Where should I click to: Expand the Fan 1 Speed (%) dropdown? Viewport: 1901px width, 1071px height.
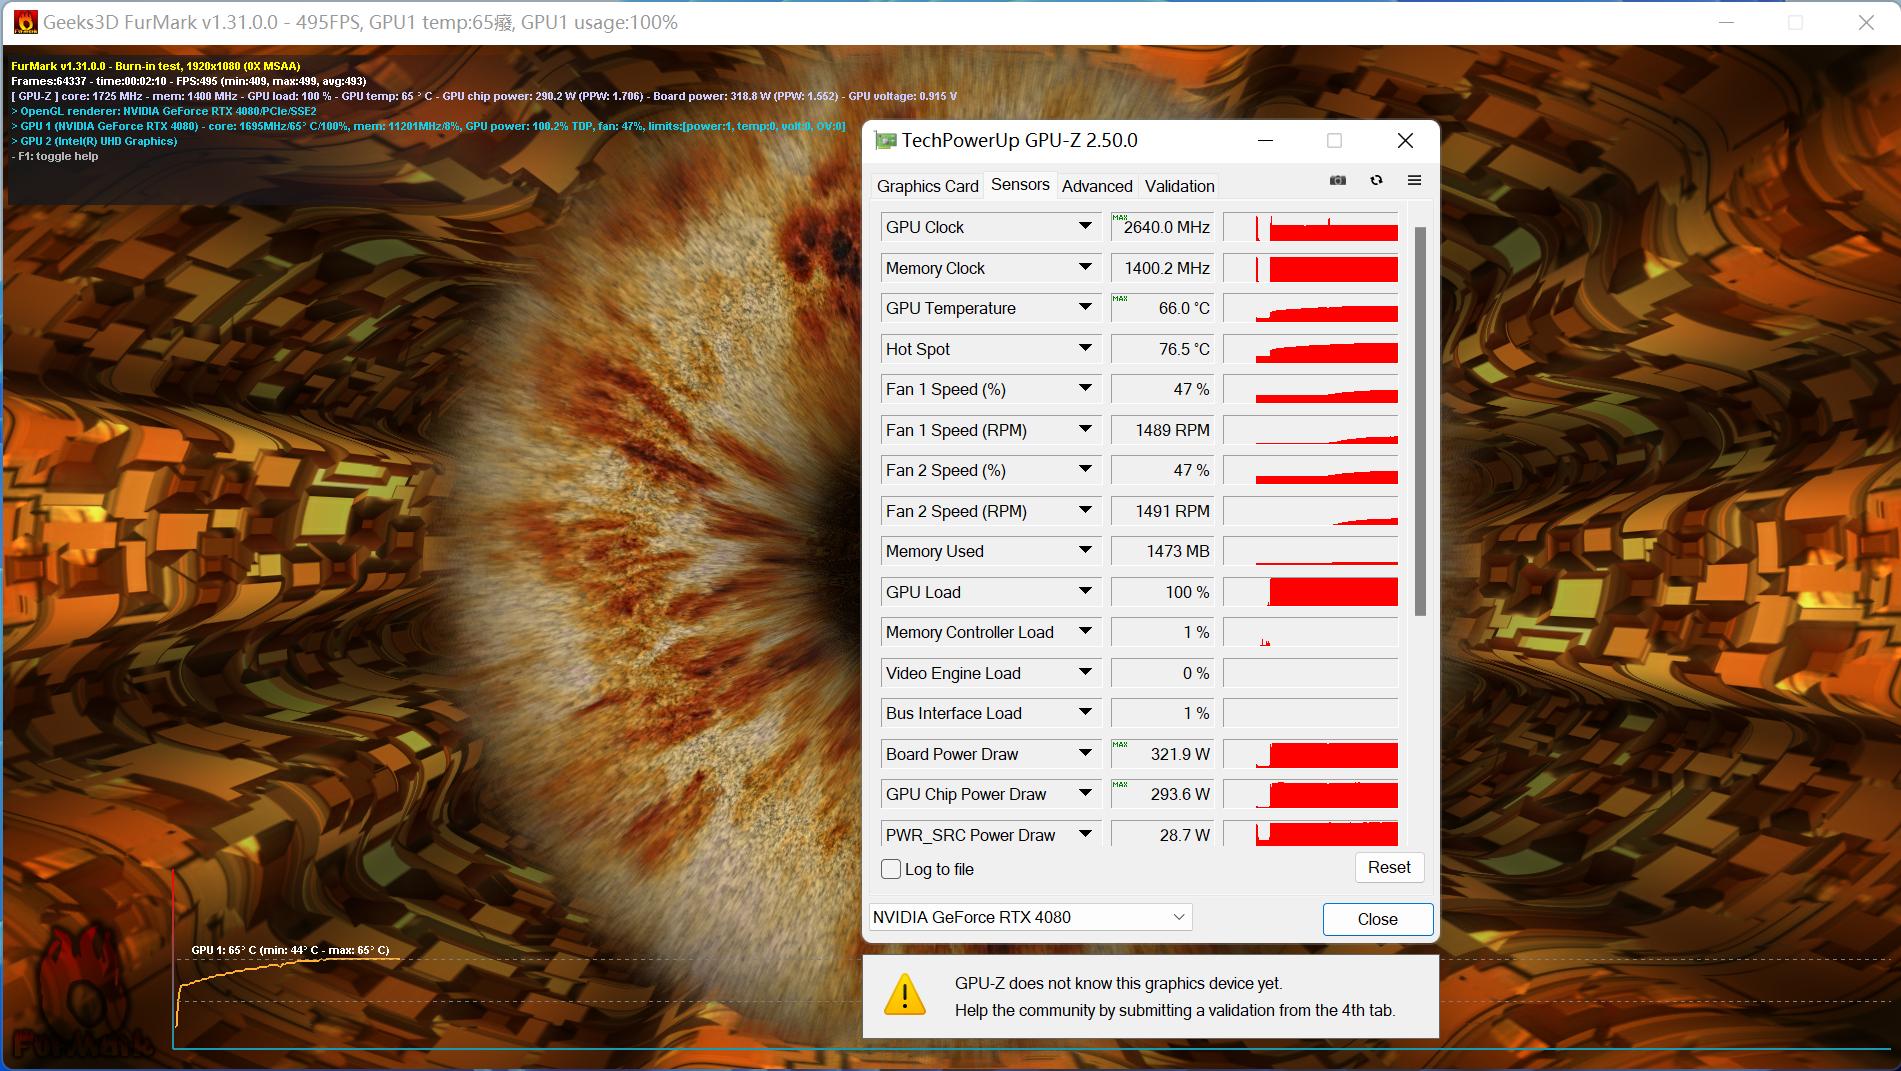pos(1085,389)
